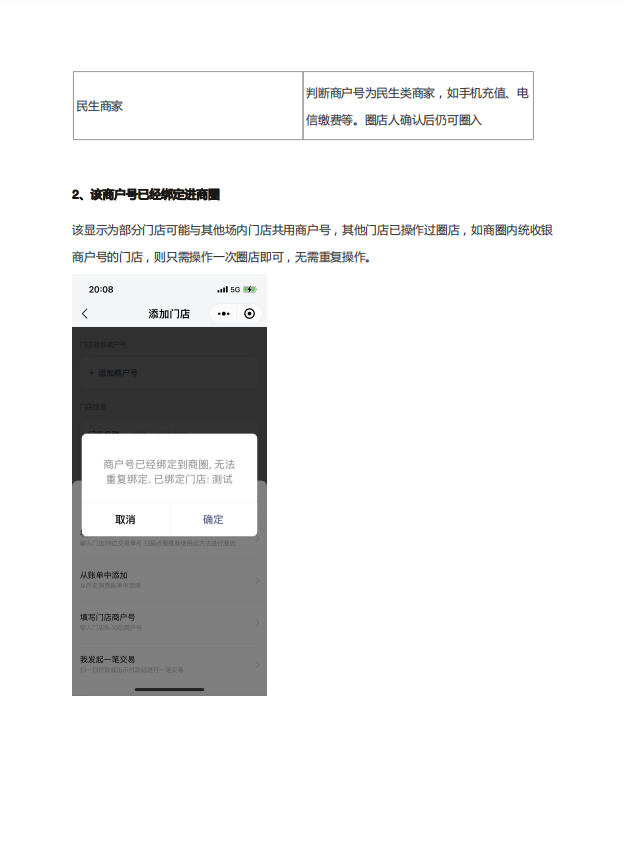Tap the back arrow in phone header
The height and width of the screenshot is (844, 624).
pyautogui.click(x=85, y=313)
